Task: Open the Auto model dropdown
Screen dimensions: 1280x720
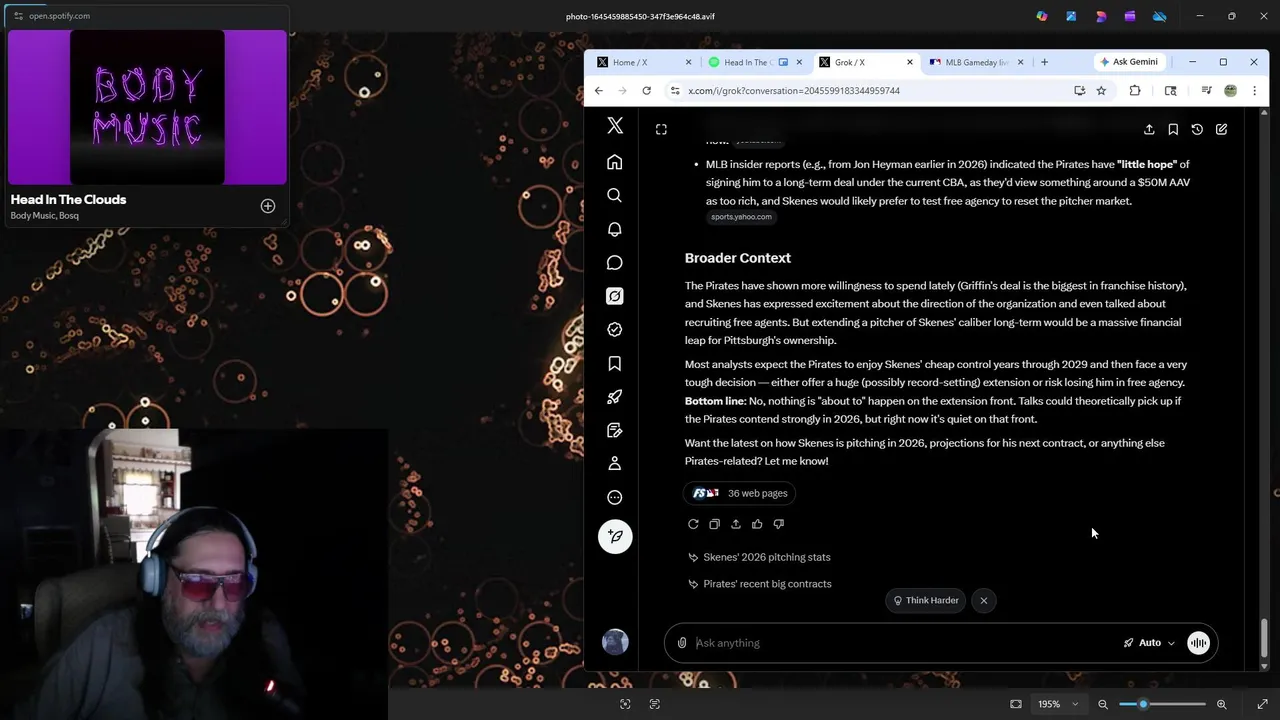Action: (1149, 643)
